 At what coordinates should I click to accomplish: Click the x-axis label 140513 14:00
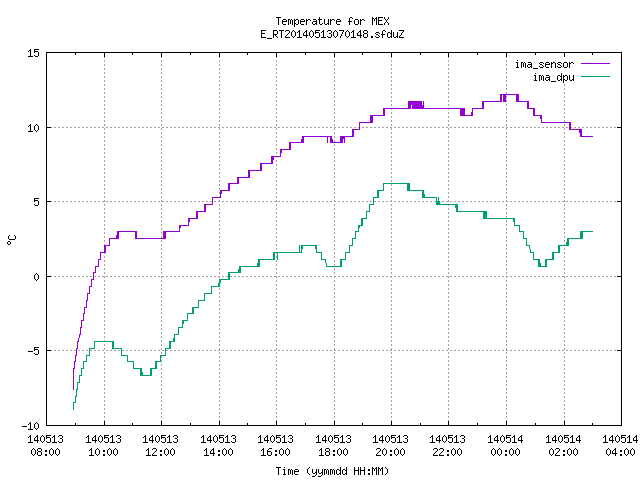coord(218,445)
